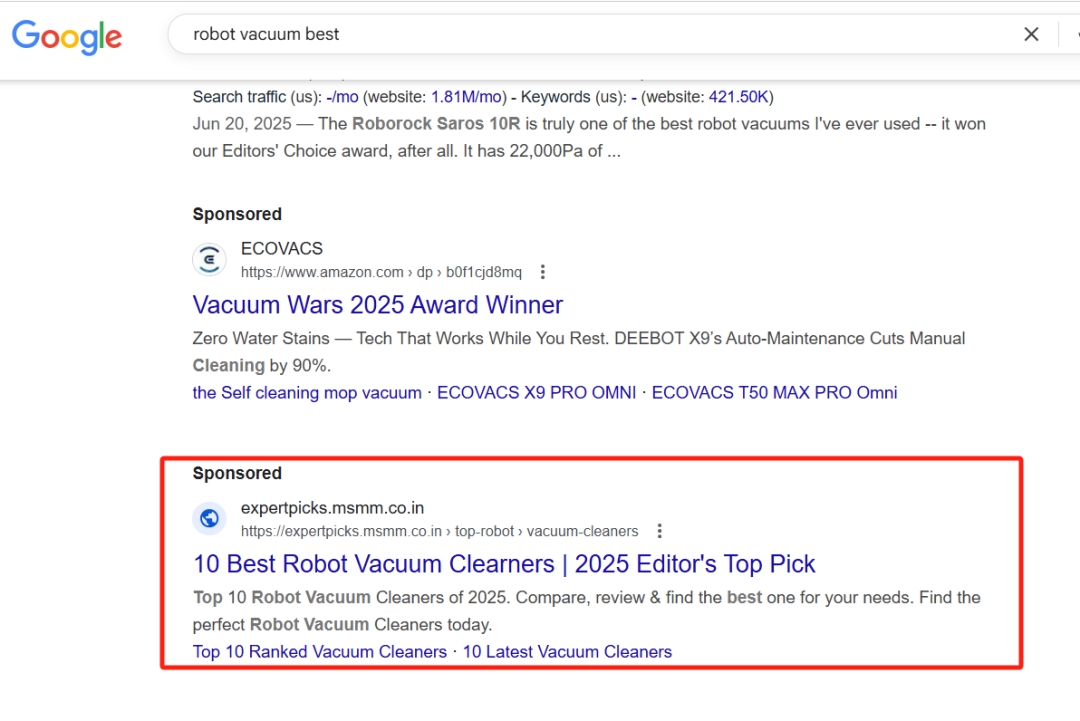This screenshot has width=1080, height=721.
Task: Open the ECOVACS T50 MAX PRO Omni sitelink
Action: [774, 393]
